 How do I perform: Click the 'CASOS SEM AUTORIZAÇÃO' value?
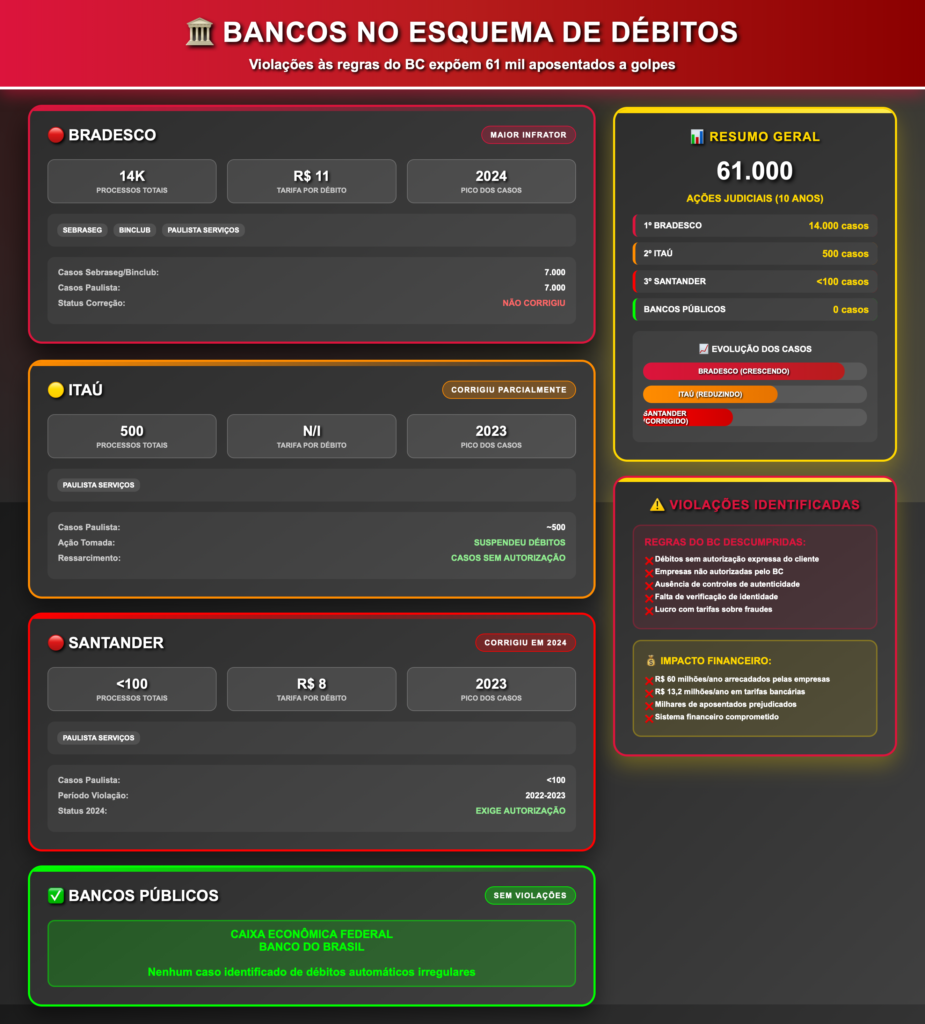[x=508, y=558]
